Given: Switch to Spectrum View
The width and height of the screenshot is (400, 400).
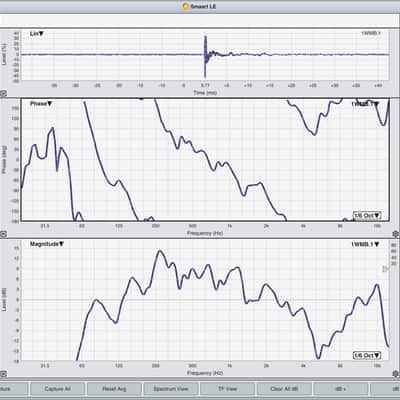Looking at the screenshot, I should click(x=171, y=389).
